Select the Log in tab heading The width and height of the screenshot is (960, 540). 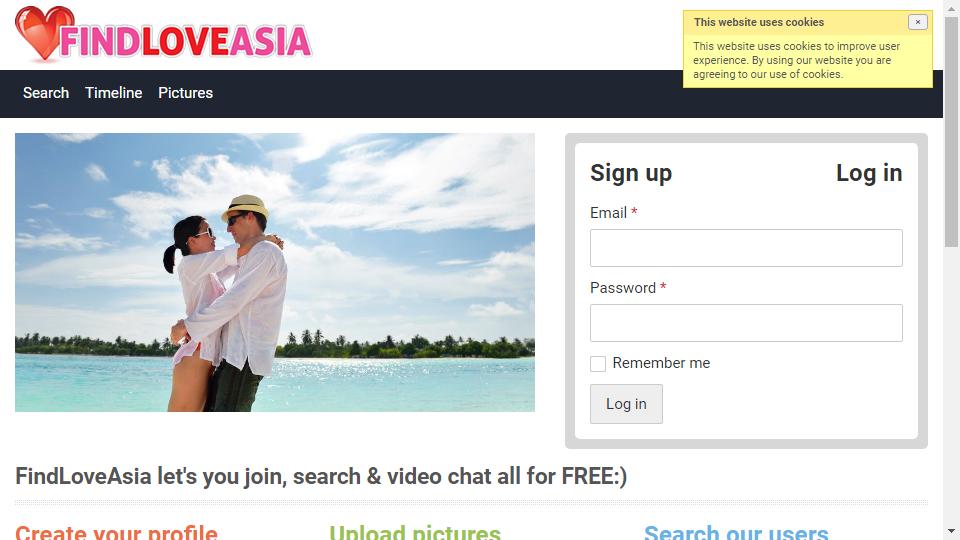(x=869, y=173)
